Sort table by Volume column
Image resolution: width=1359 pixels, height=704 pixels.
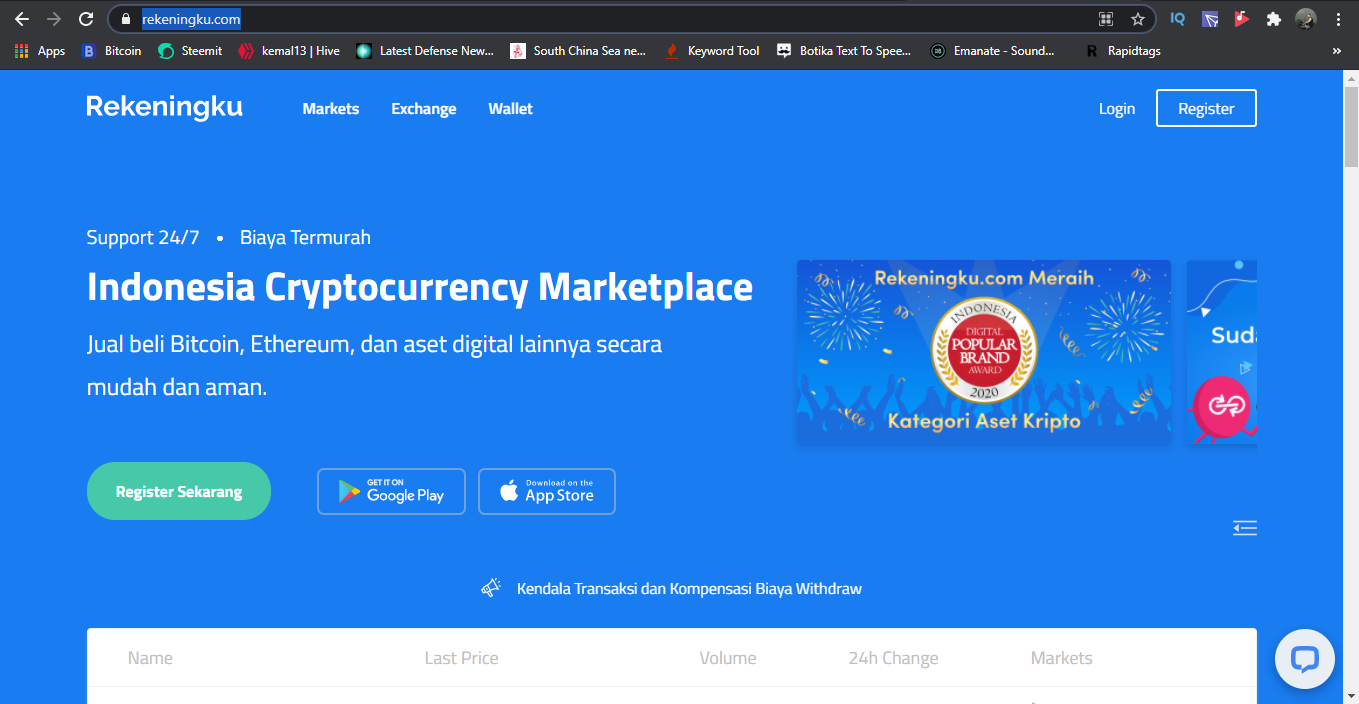(x=728, y=658)
